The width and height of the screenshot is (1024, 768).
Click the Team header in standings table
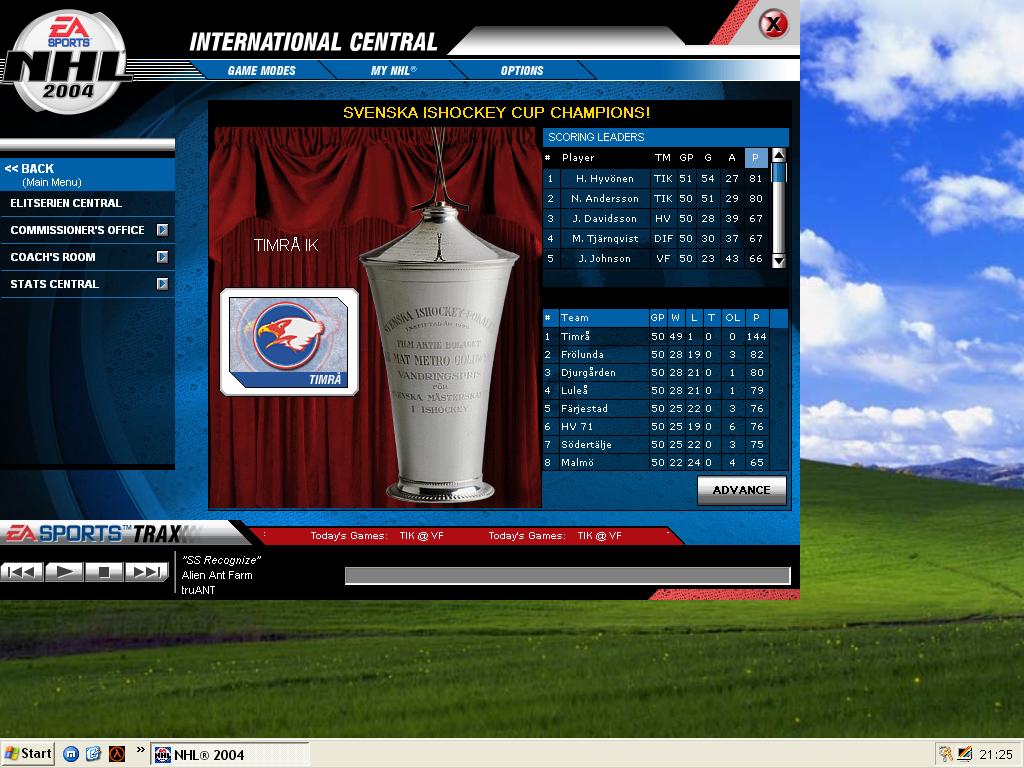(x=575, y=318)
